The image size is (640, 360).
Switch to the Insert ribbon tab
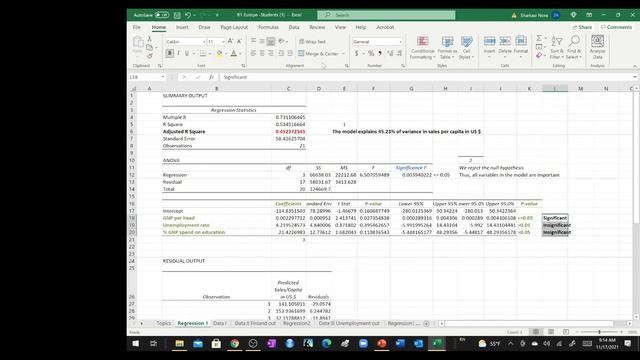[182, 27]
